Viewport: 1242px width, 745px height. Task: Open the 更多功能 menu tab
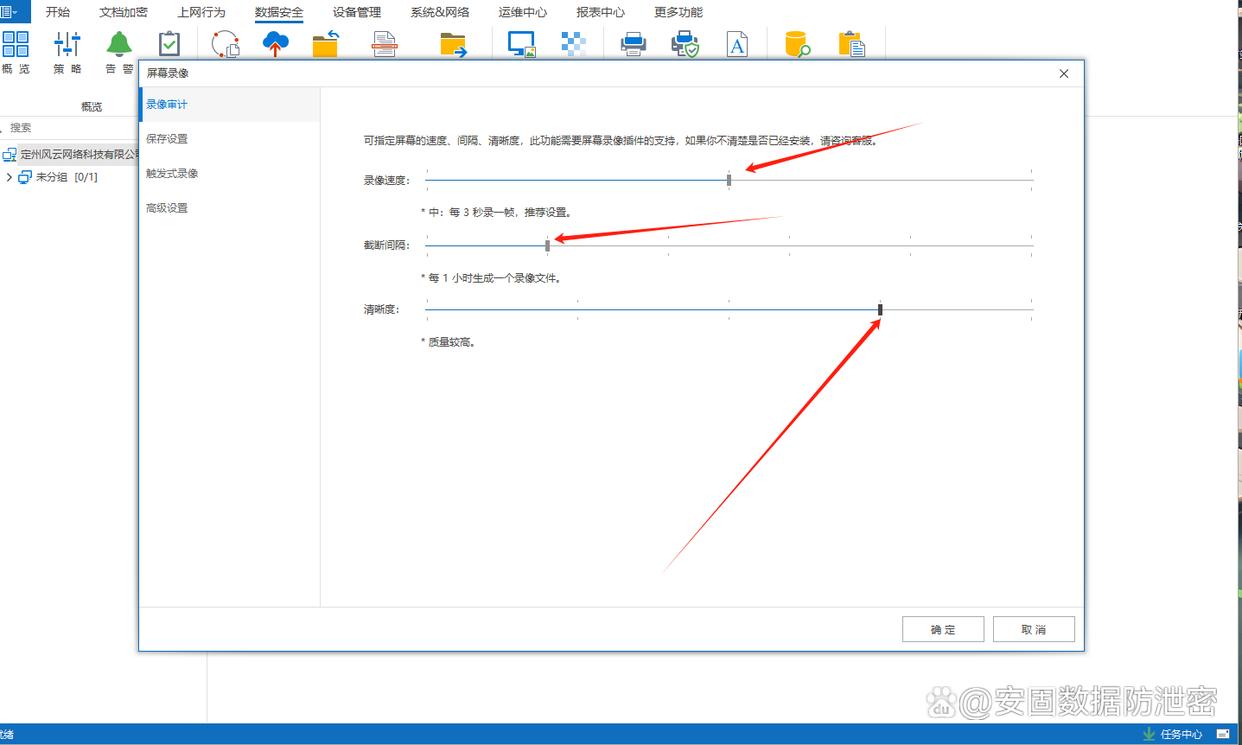679,12
